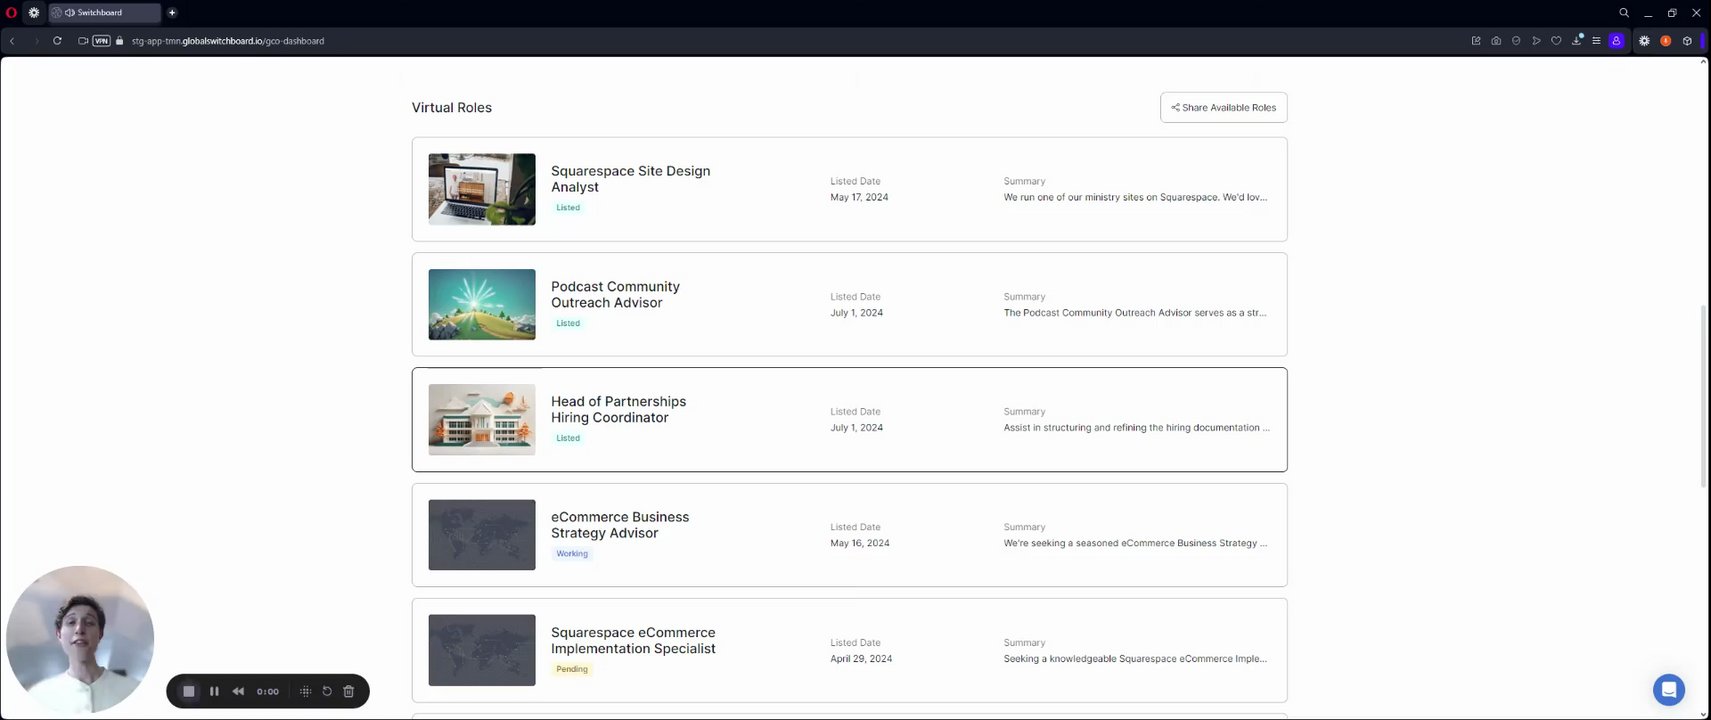This screenshot has height=720, width=1711.
Task: Click the edit note icon in browser toolbar
Action: tap(1476, 41)
